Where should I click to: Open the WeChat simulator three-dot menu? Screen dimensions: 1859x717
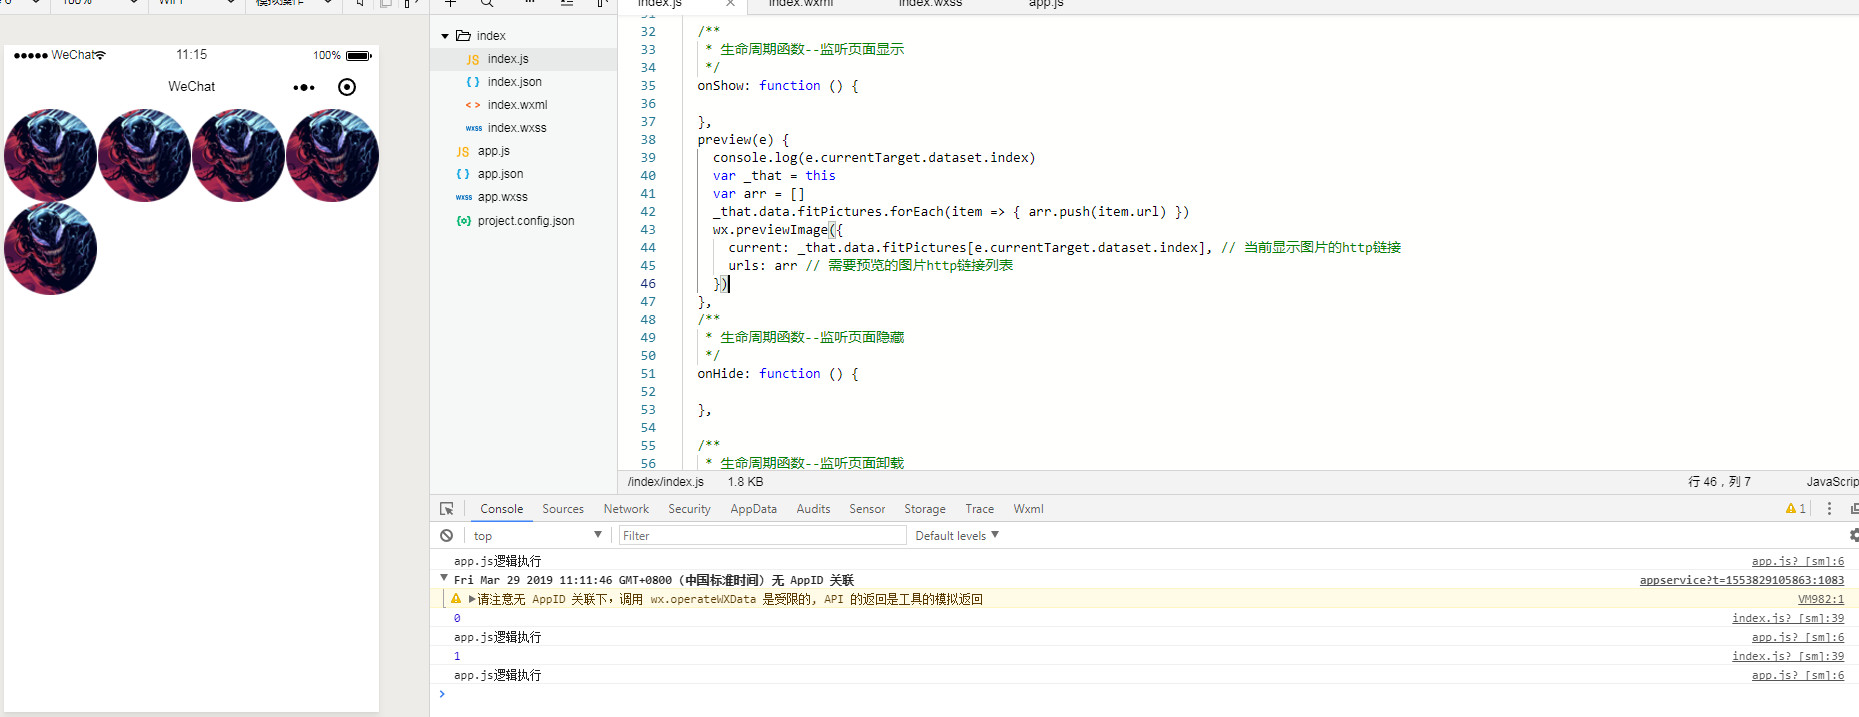tap(304, 87)
